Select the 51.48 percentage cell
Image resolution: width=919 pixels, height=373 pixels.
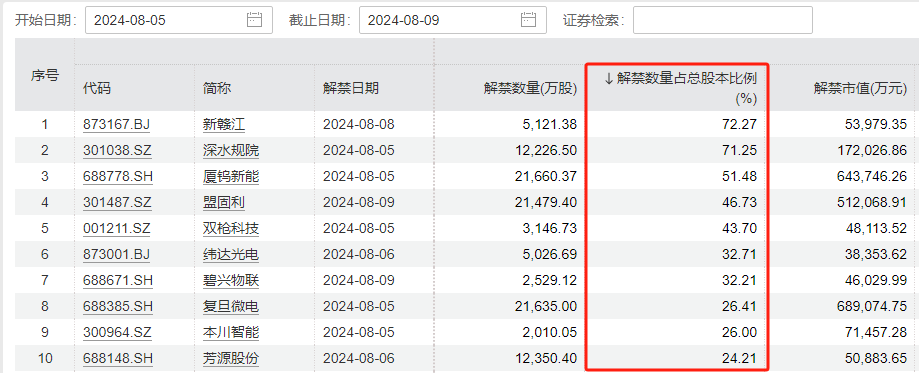click(x=741, y=177)
